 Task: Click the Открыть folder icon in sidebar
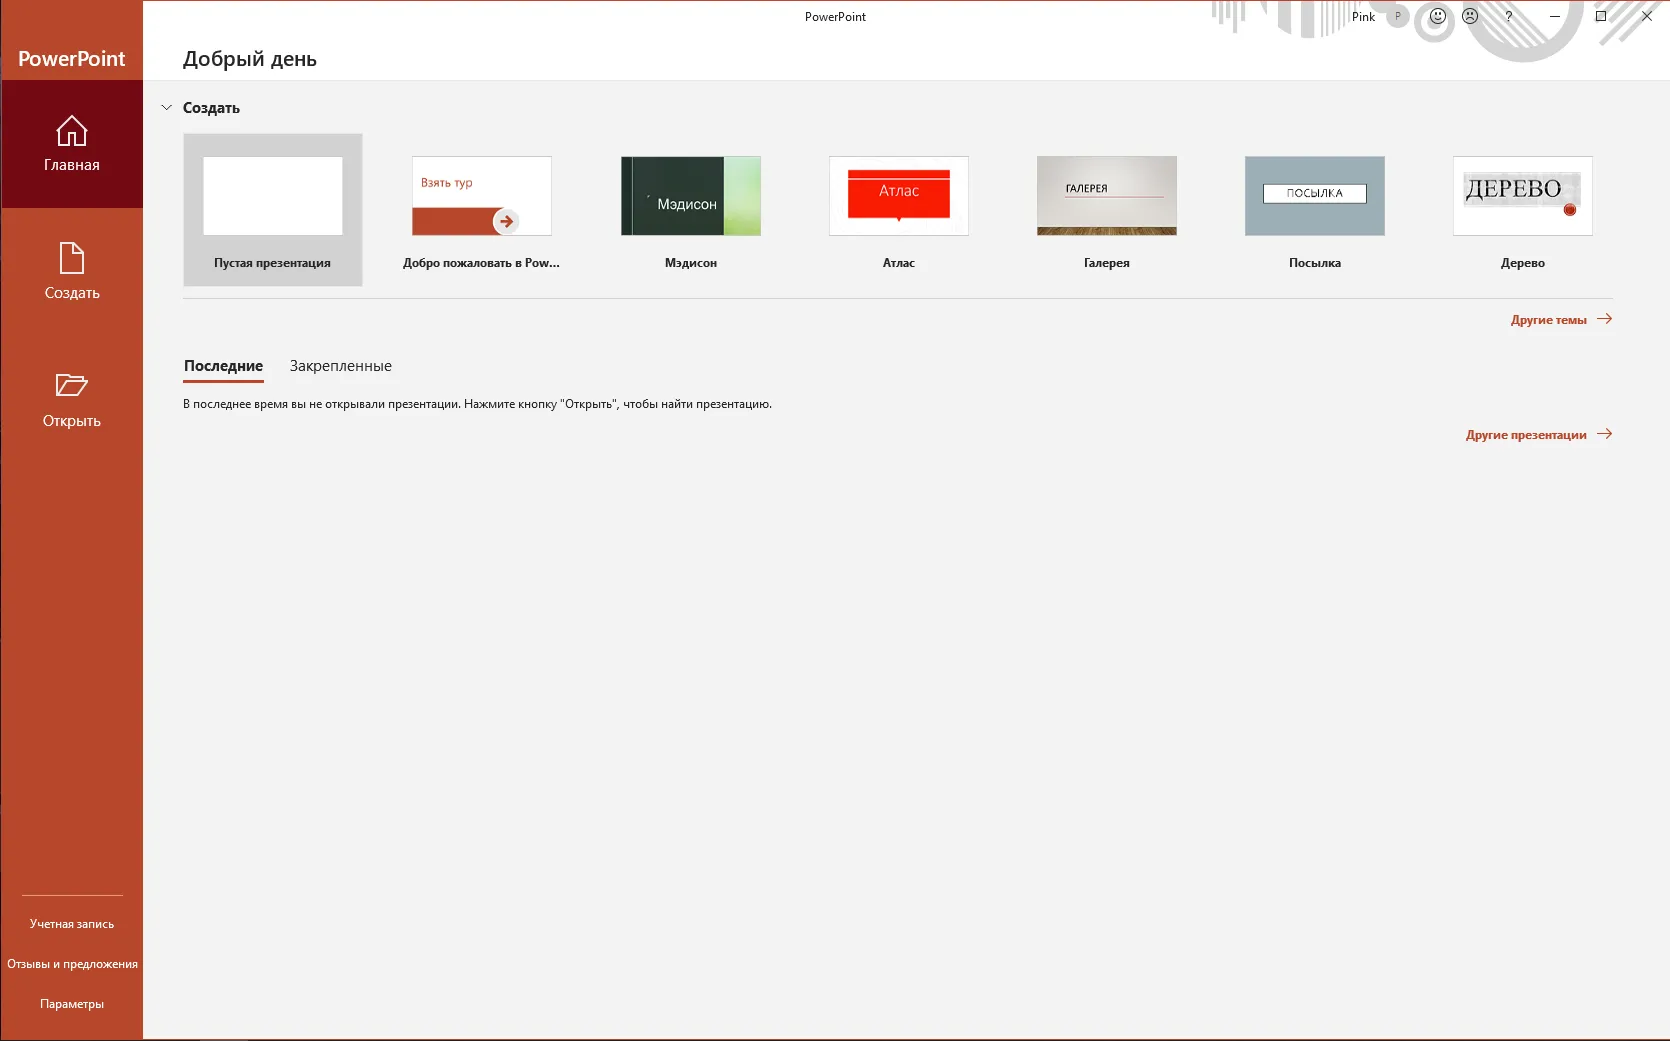[72, 385]
